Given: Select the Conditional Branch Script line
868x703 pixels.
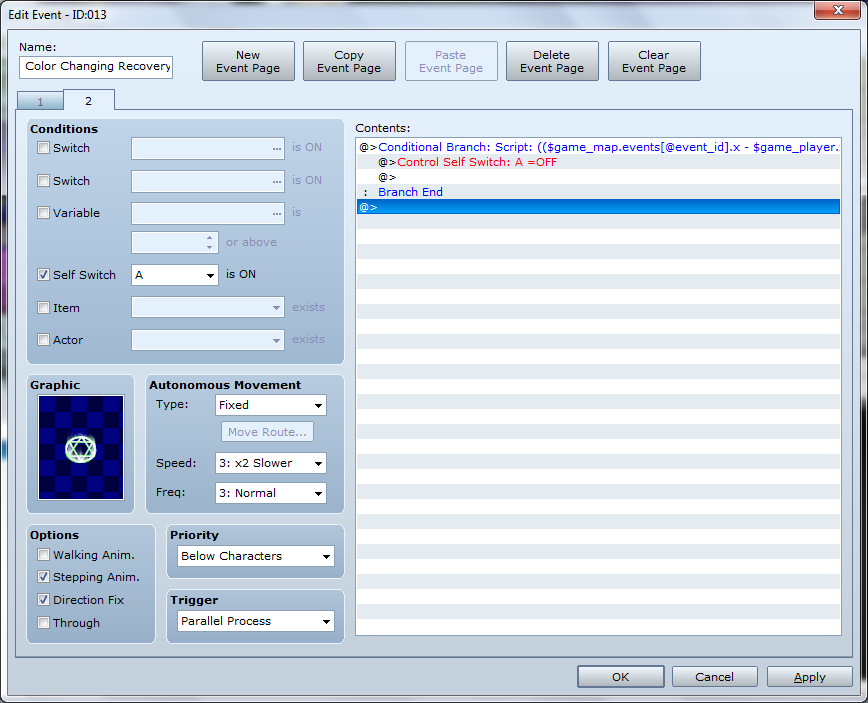Looking at the screenshot, I should click(598, 147).
